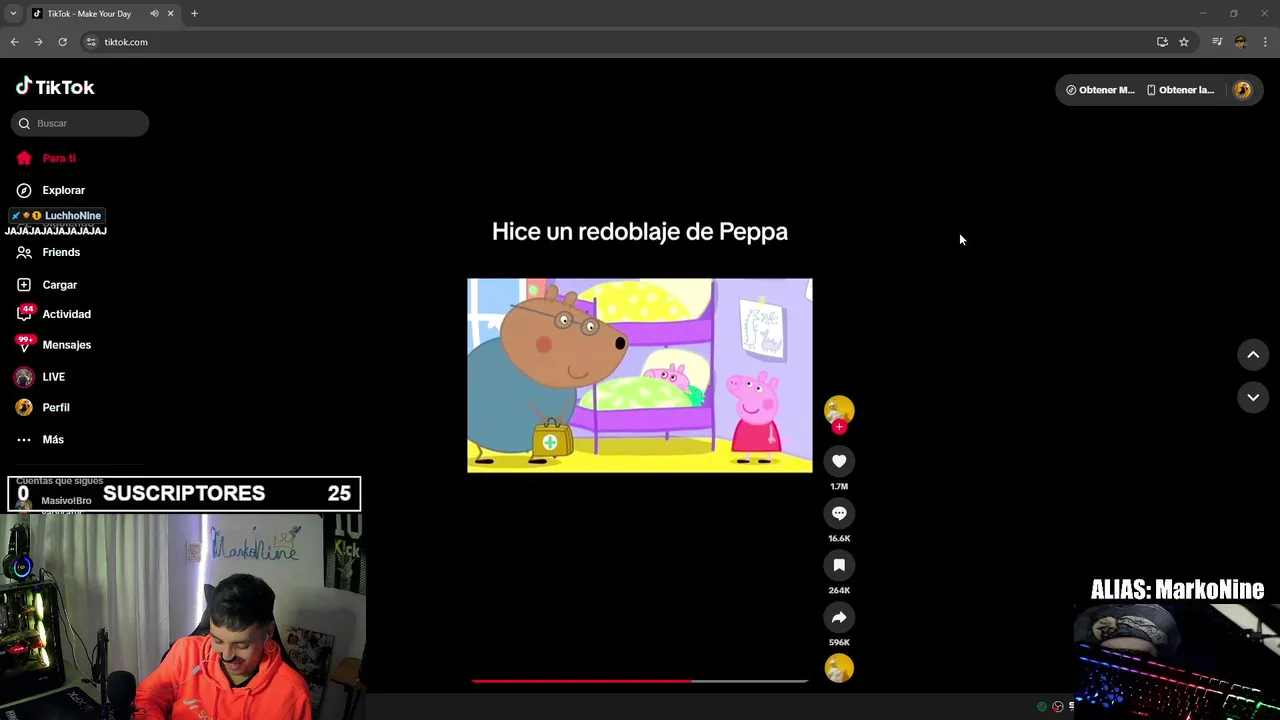
Task: Click the Explorar compass icon
Action: coord(24,190)
